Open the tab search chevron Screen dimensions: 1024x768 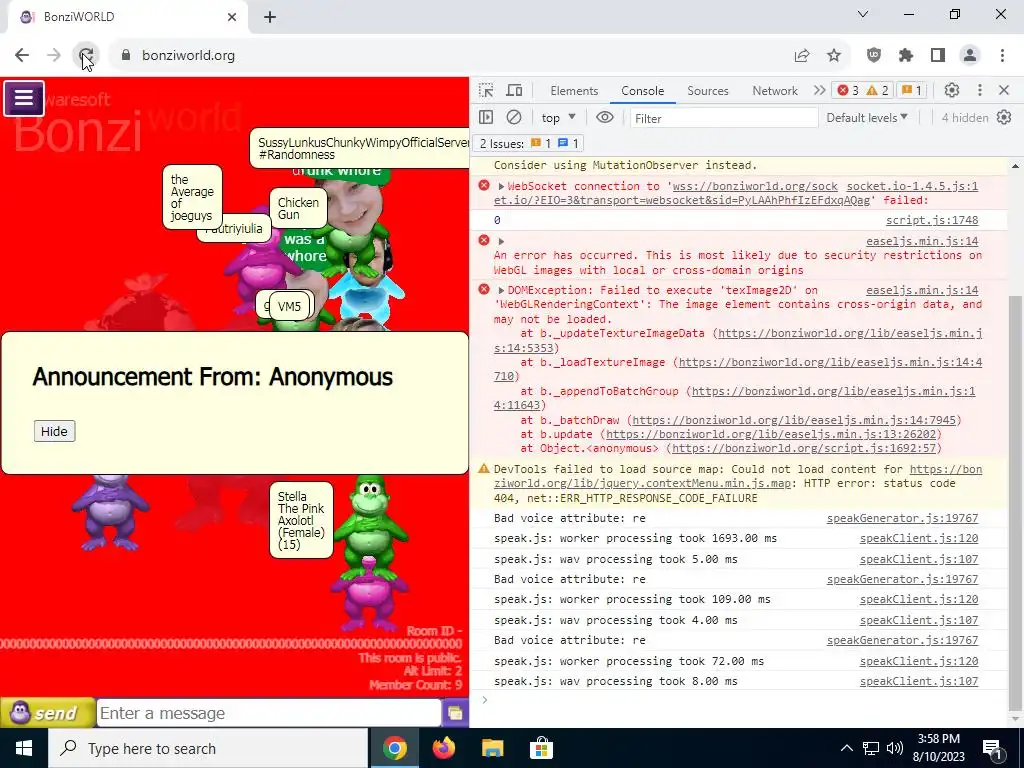click(863, 14)
